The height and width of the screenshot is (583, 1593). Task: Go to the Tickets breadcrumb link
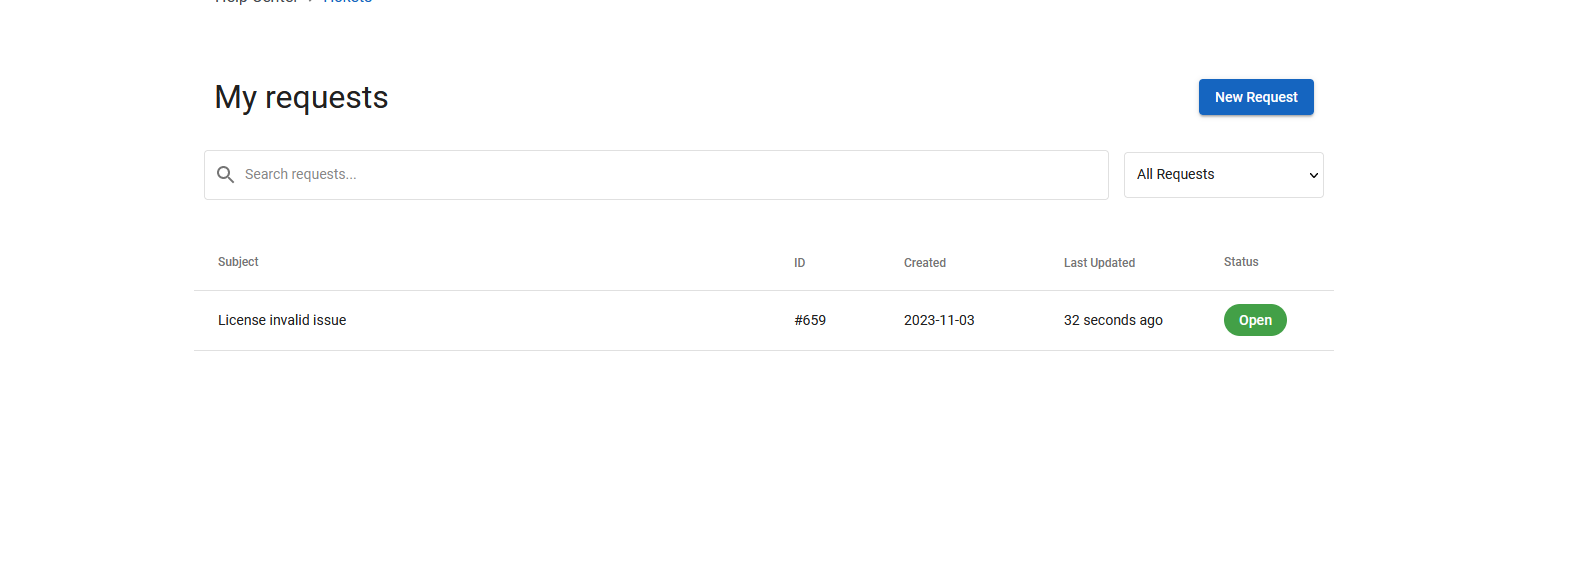coord(348,2)
